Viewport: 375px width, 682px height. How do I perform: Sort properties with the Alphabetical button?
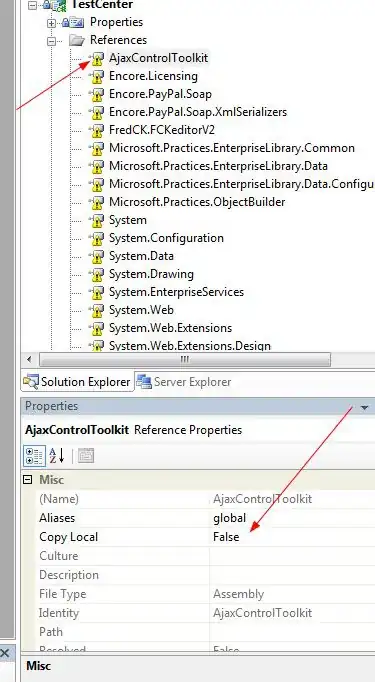[x=56, y=455]
